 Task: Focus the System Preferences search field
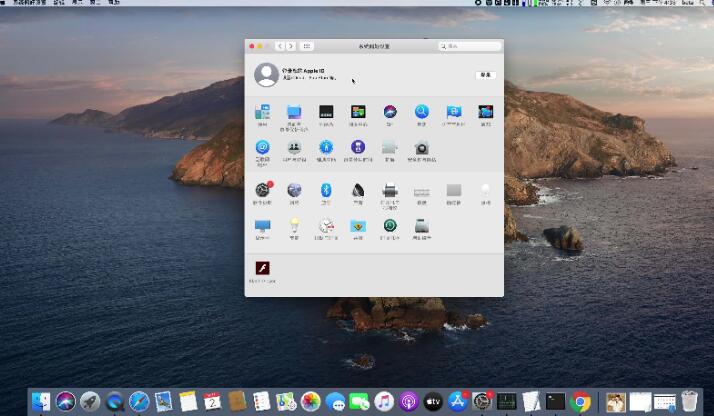pos(469,46)
